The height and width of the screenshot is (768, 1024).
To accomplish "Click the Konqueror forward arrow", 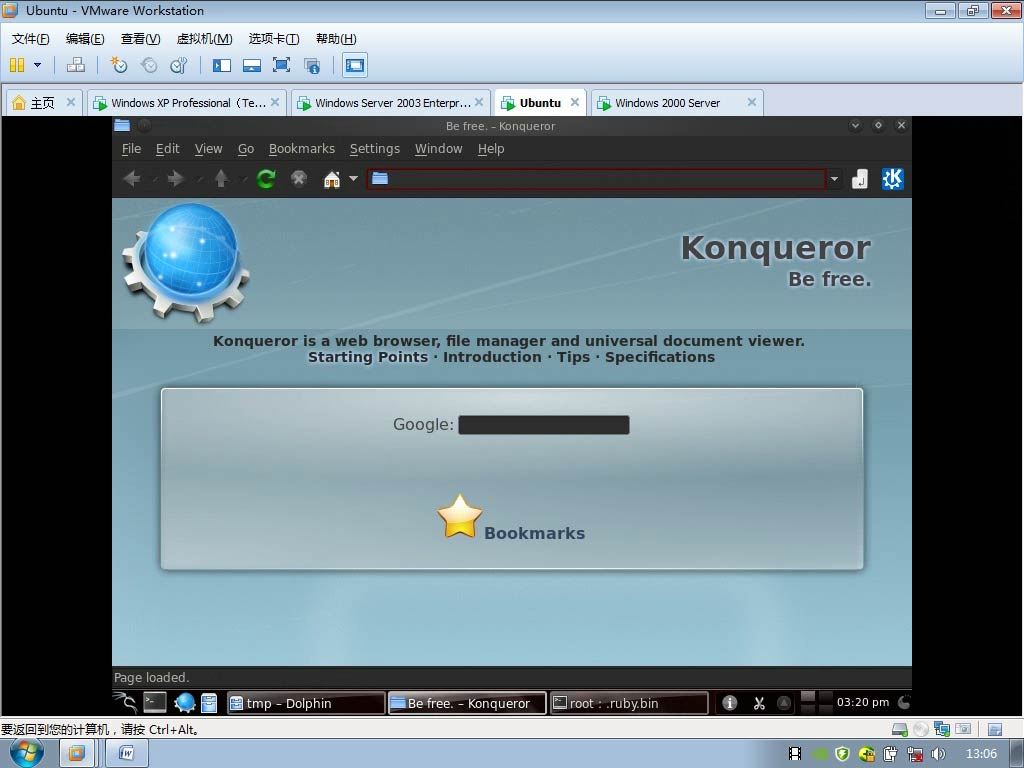I will 176,178.
